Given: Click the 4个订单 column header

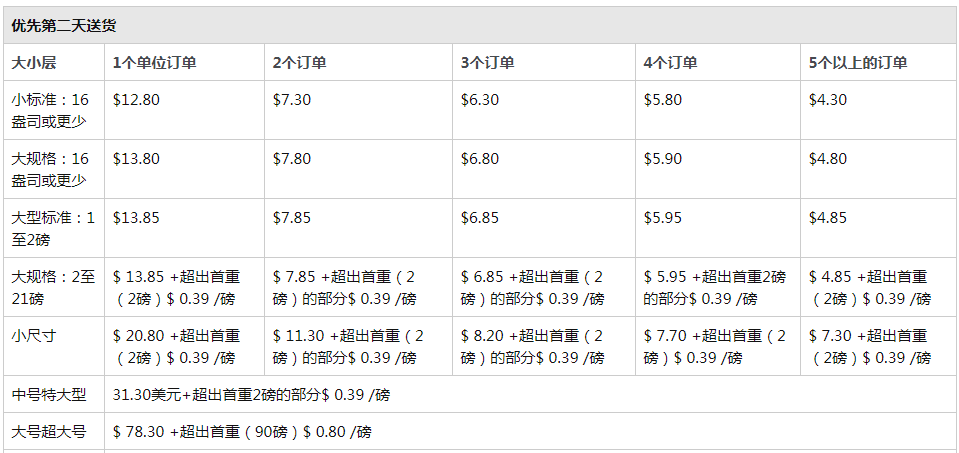Looking at the screenshot, I should point(670,62).
